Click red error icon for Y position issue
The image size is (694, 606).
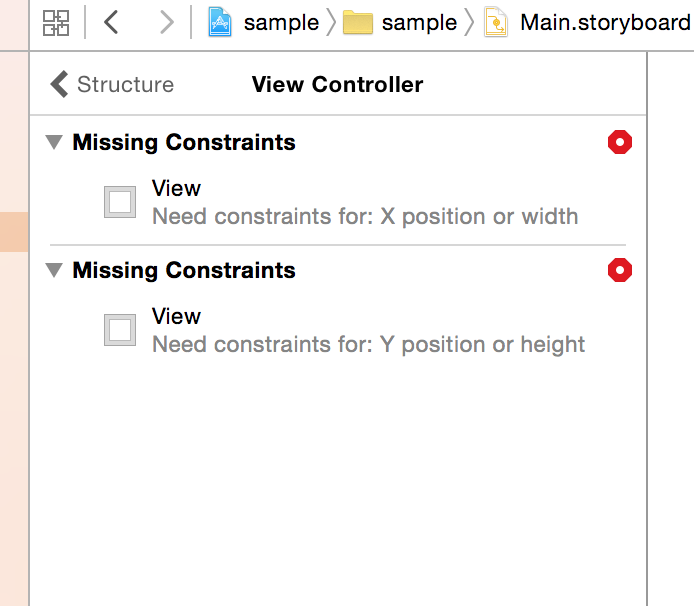click(x=620, y=270)
